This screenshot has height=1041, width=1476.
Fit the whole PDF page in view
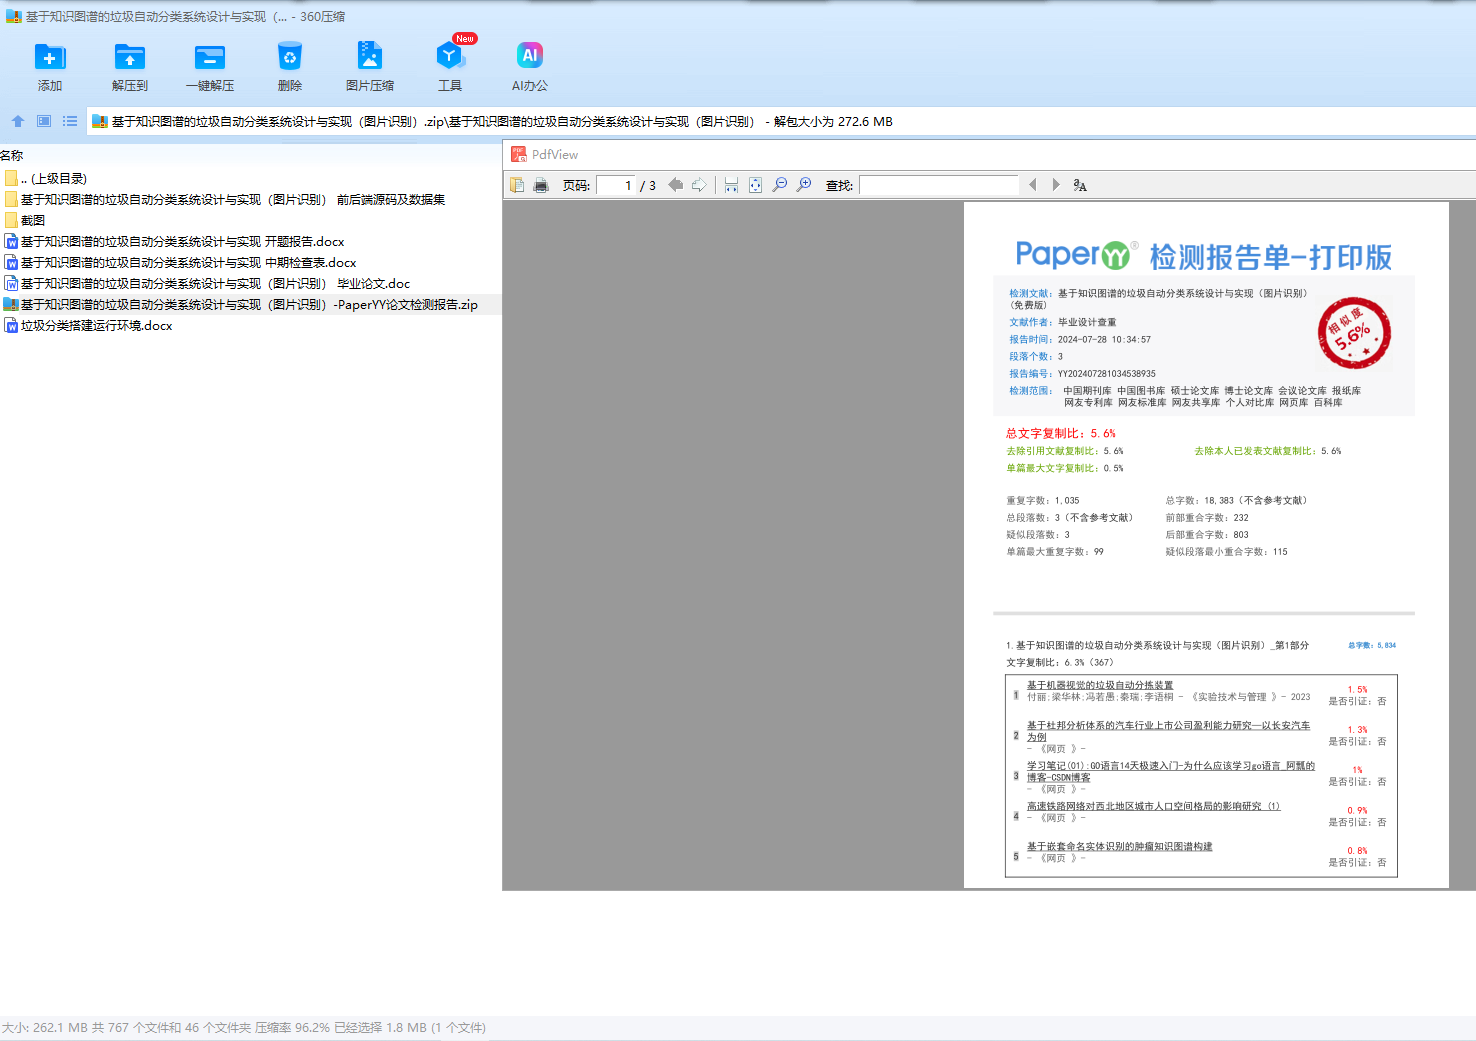pos(755,185)
